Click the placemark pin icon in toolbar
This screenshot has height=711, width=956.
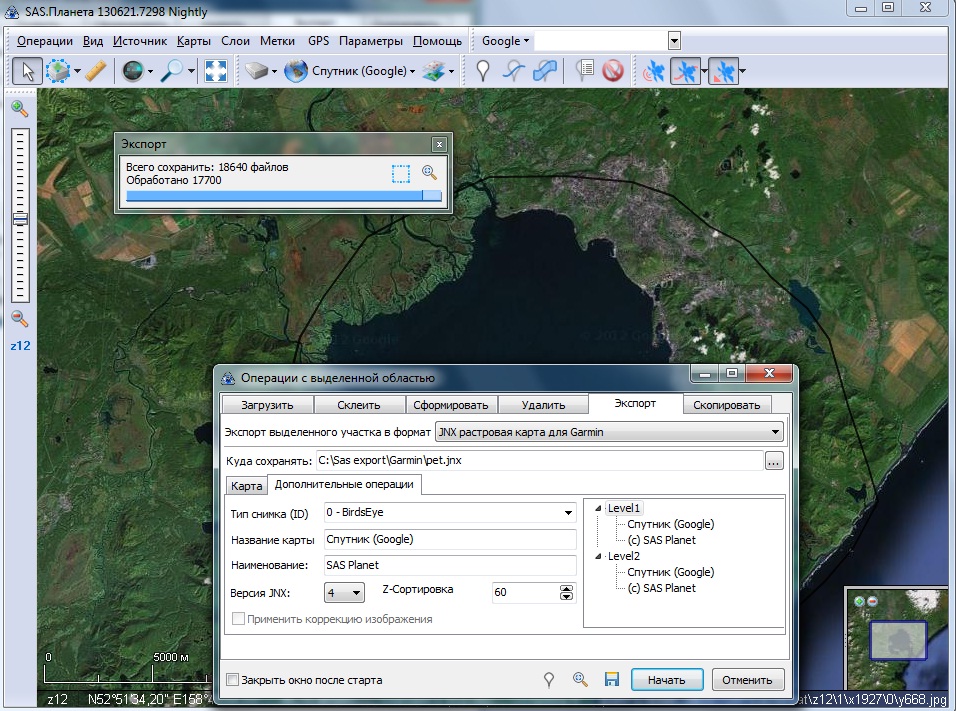(x=483, y=71)
